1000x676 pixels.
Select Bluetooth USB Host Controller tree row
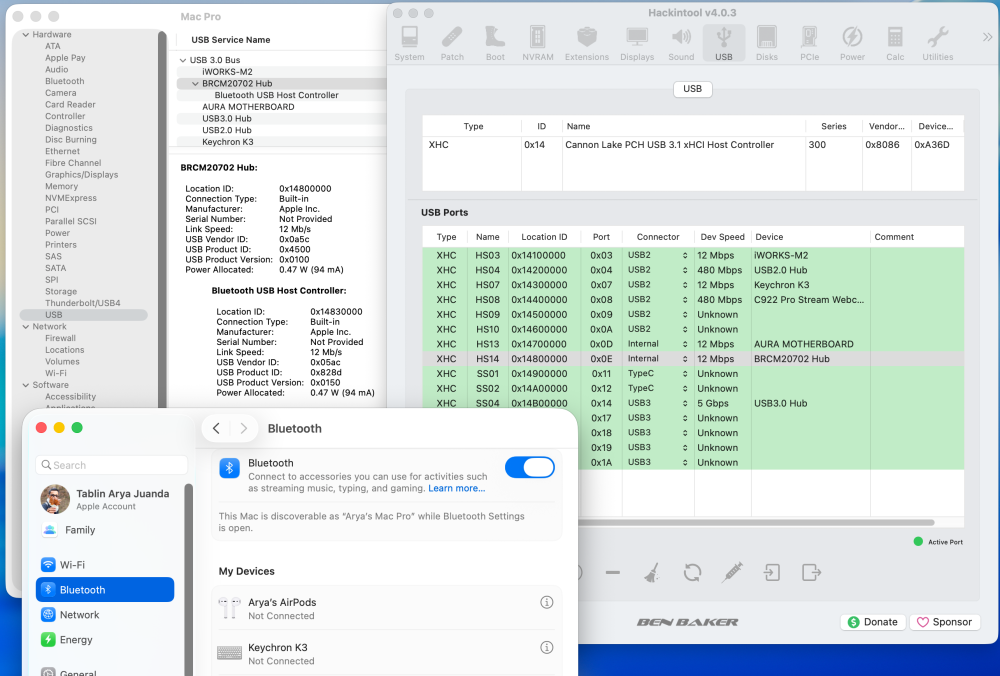click(x=276, y=95)
